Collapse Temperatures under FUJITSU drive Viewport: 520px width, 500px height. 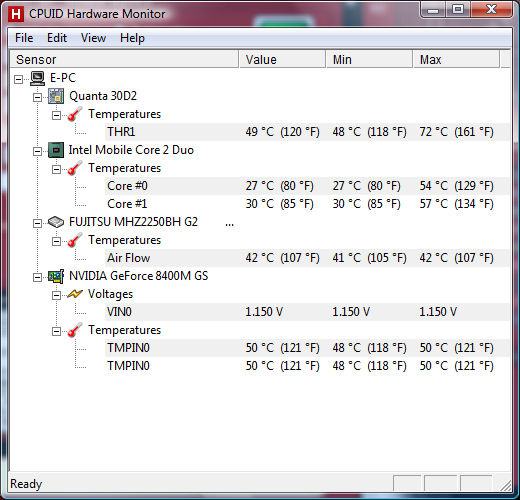click(56, 241)
